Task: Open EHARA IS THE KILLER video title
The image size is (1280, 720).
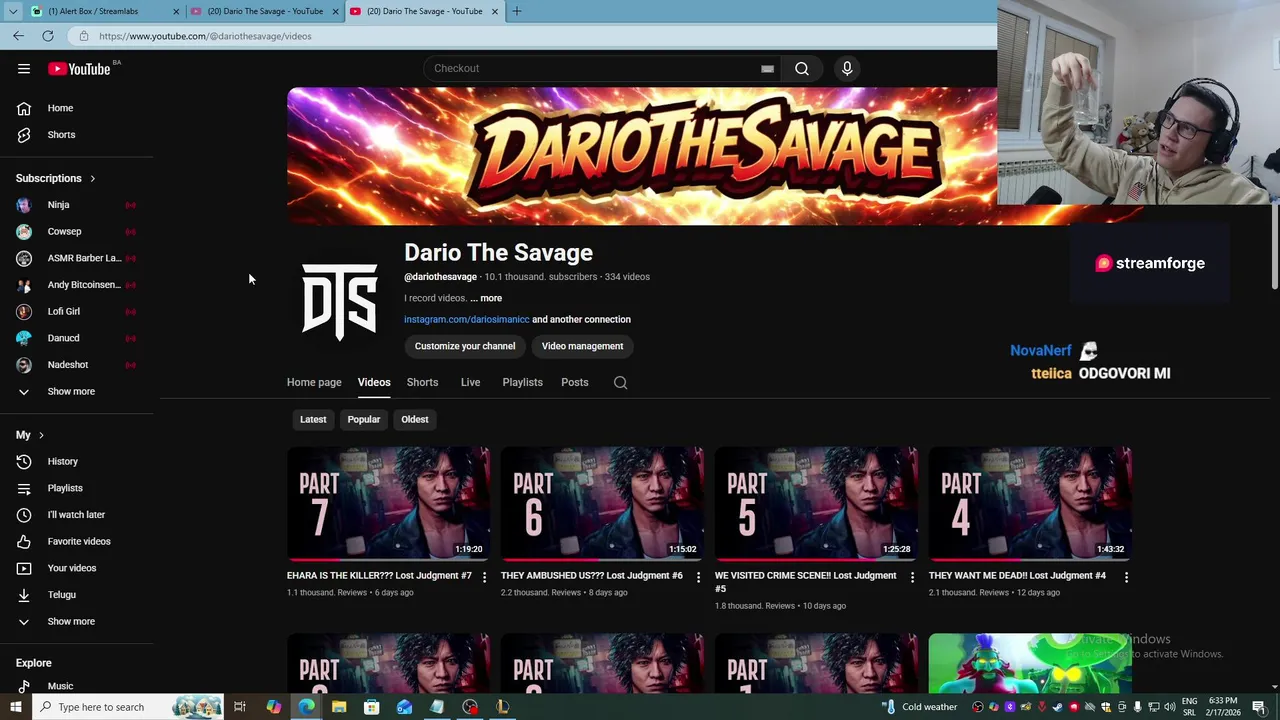Action: tap(379, 576)
